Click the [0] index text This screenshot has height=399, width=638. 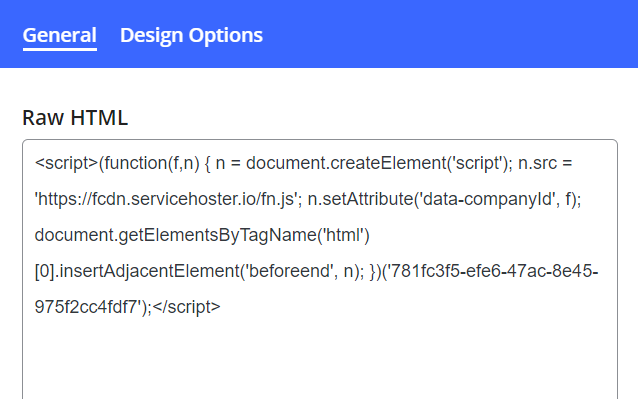coord(45,271)
